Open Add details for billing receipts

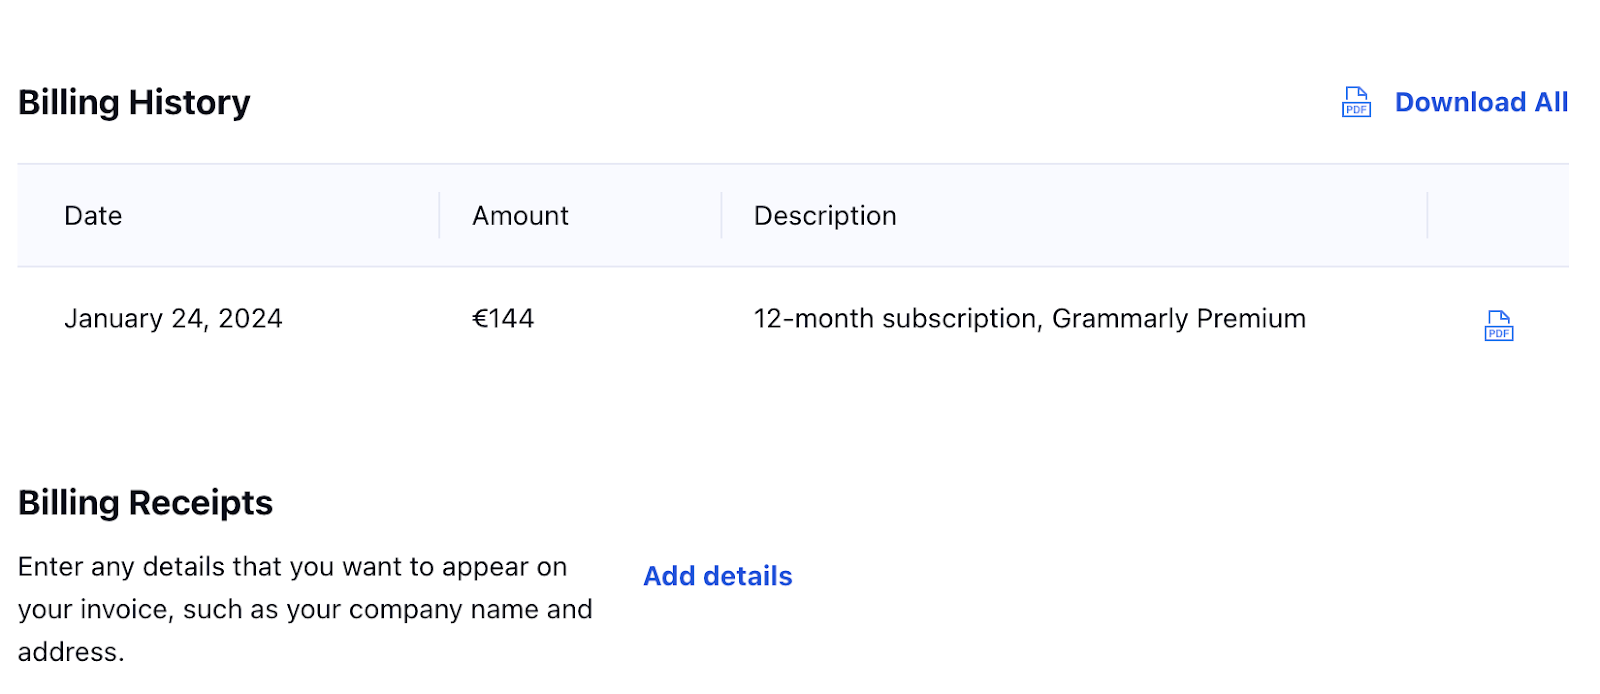pos(716,576)
